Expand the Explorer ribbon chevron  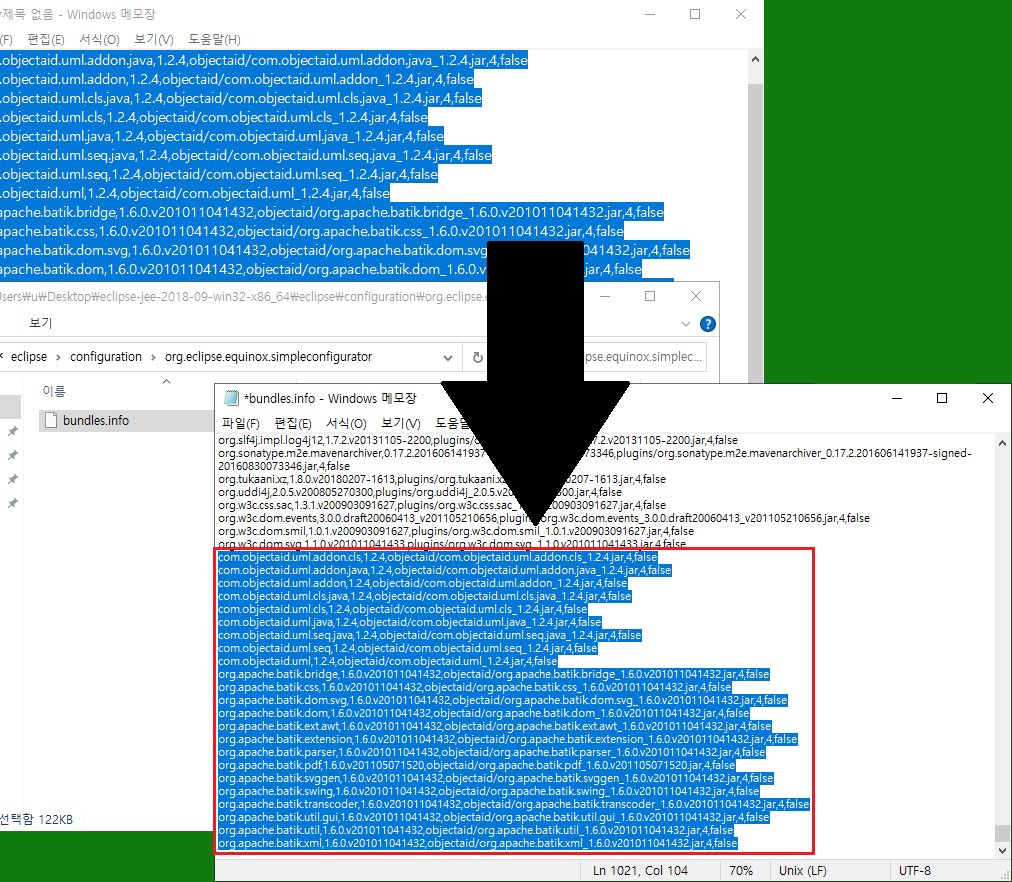pyautogui.click(x=685, y=324)
